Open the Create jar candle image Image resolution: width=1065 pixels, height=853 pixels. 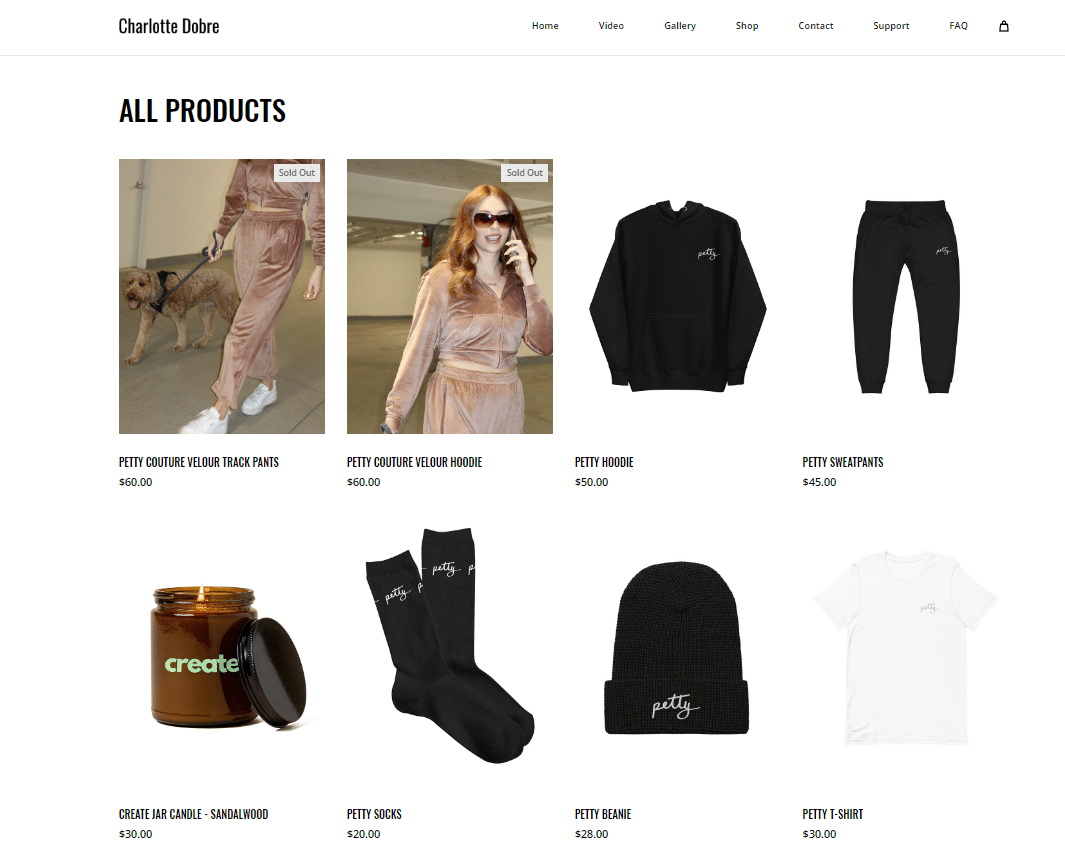221,649
